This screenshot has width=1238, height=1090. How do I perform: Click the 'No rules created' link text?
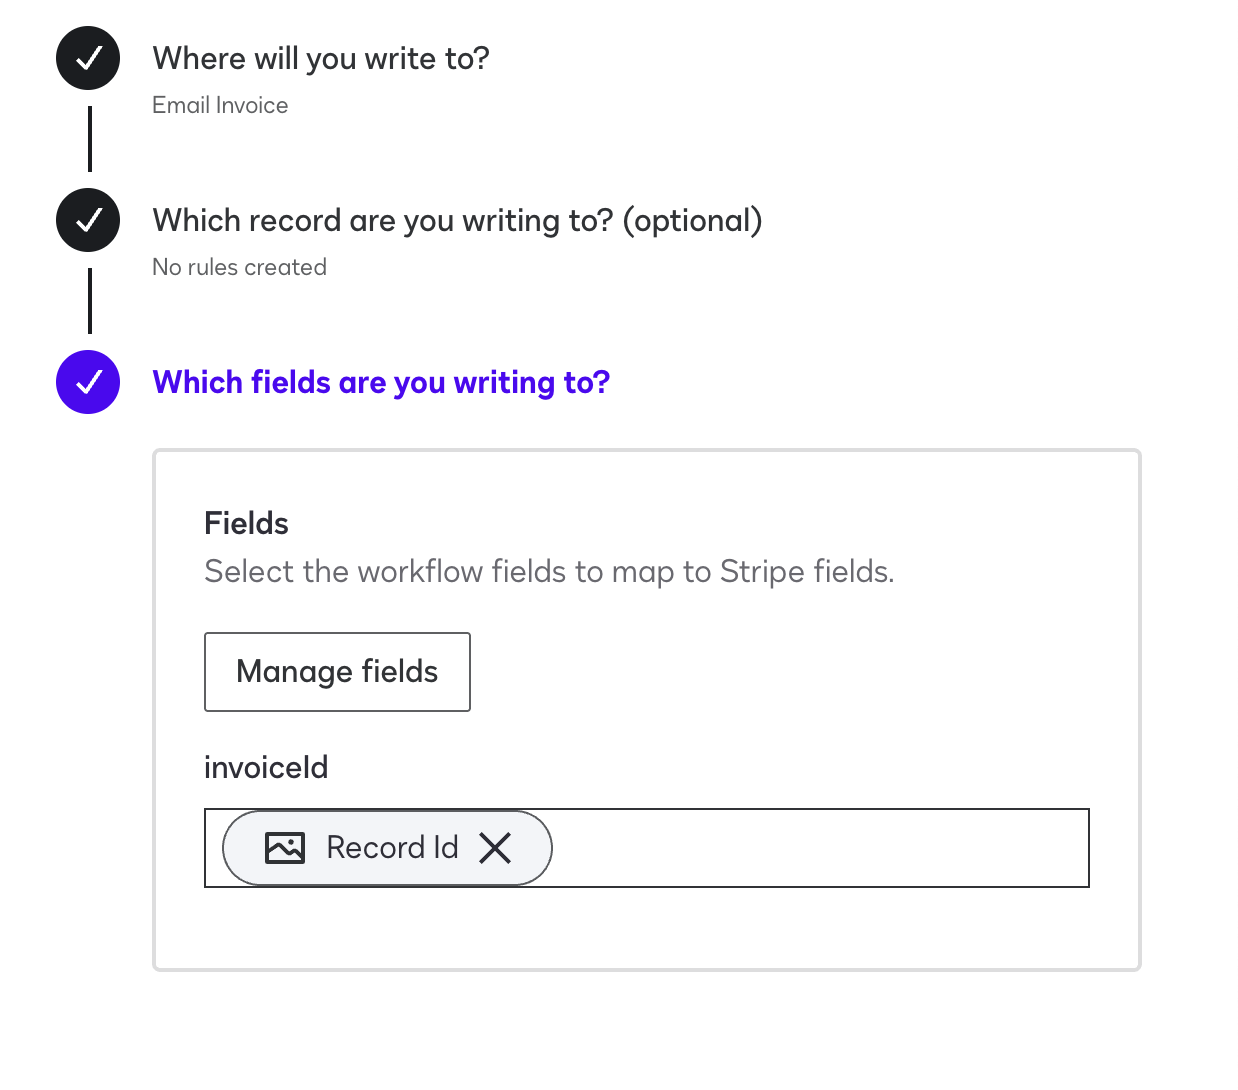239,267
